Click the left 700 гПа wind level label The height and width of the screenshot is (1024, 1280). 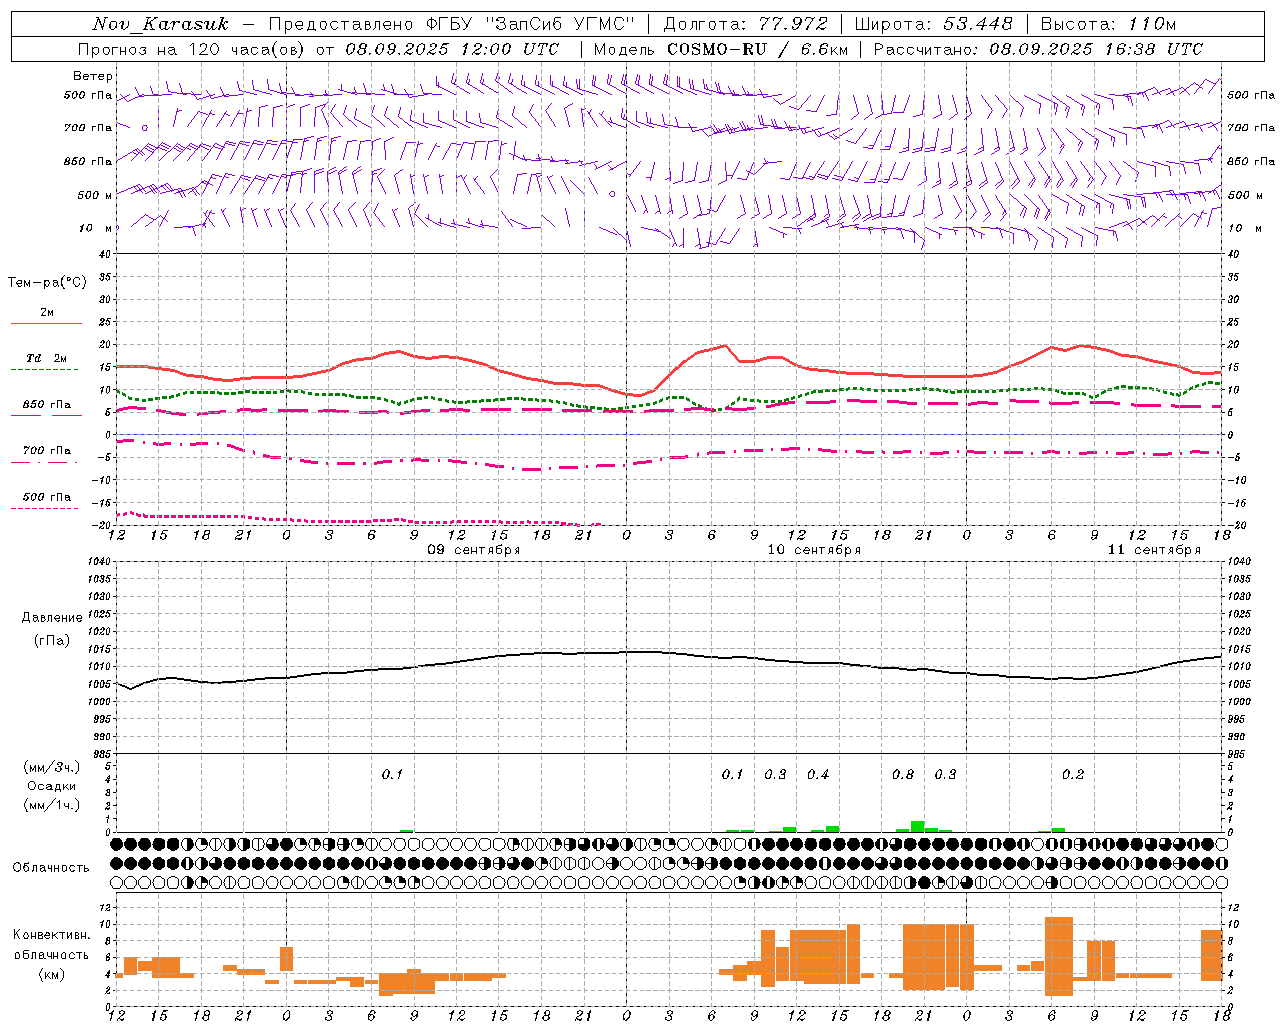point(88,128)
